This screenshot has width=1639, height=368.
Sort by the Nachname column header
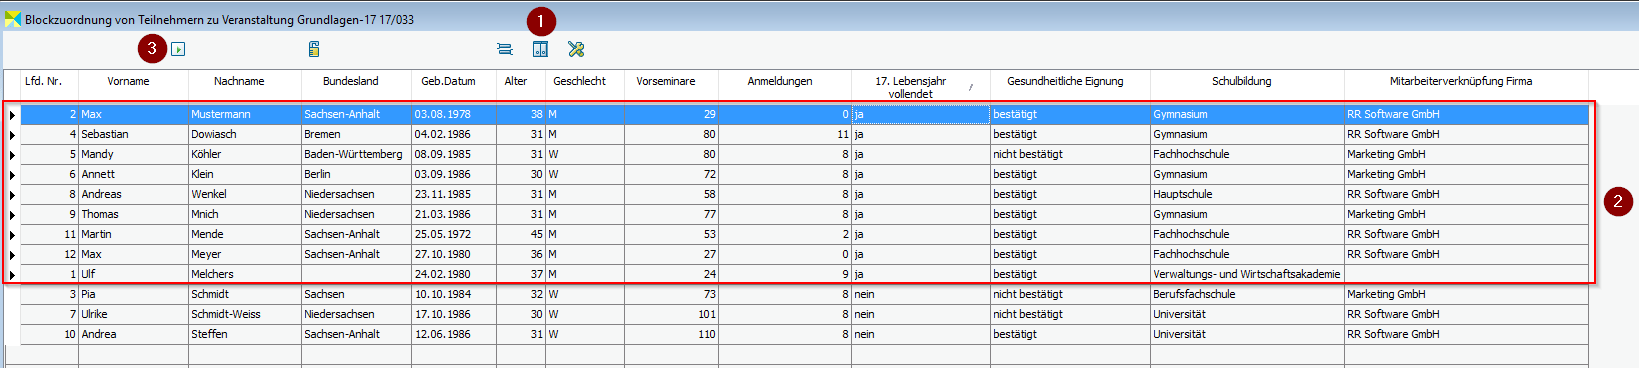(239, 81)
